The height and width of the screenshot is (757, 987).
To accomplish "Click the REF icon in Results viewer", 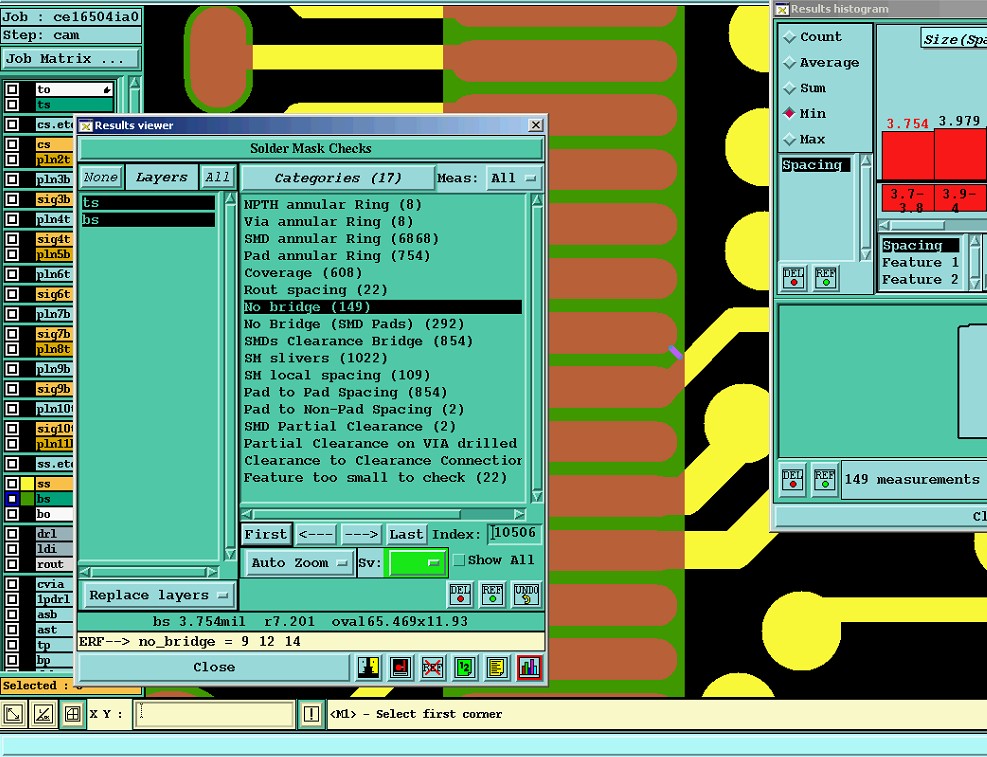I will (492, 595).
